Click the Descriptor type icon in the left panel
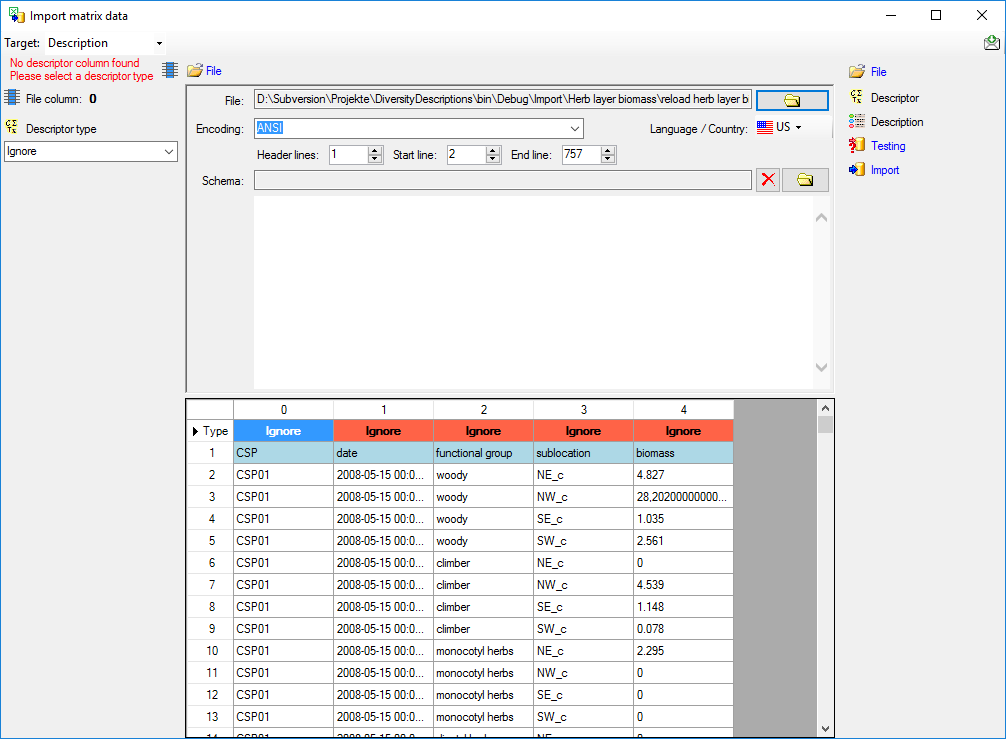1006x739 pixels. coord(12,127)
